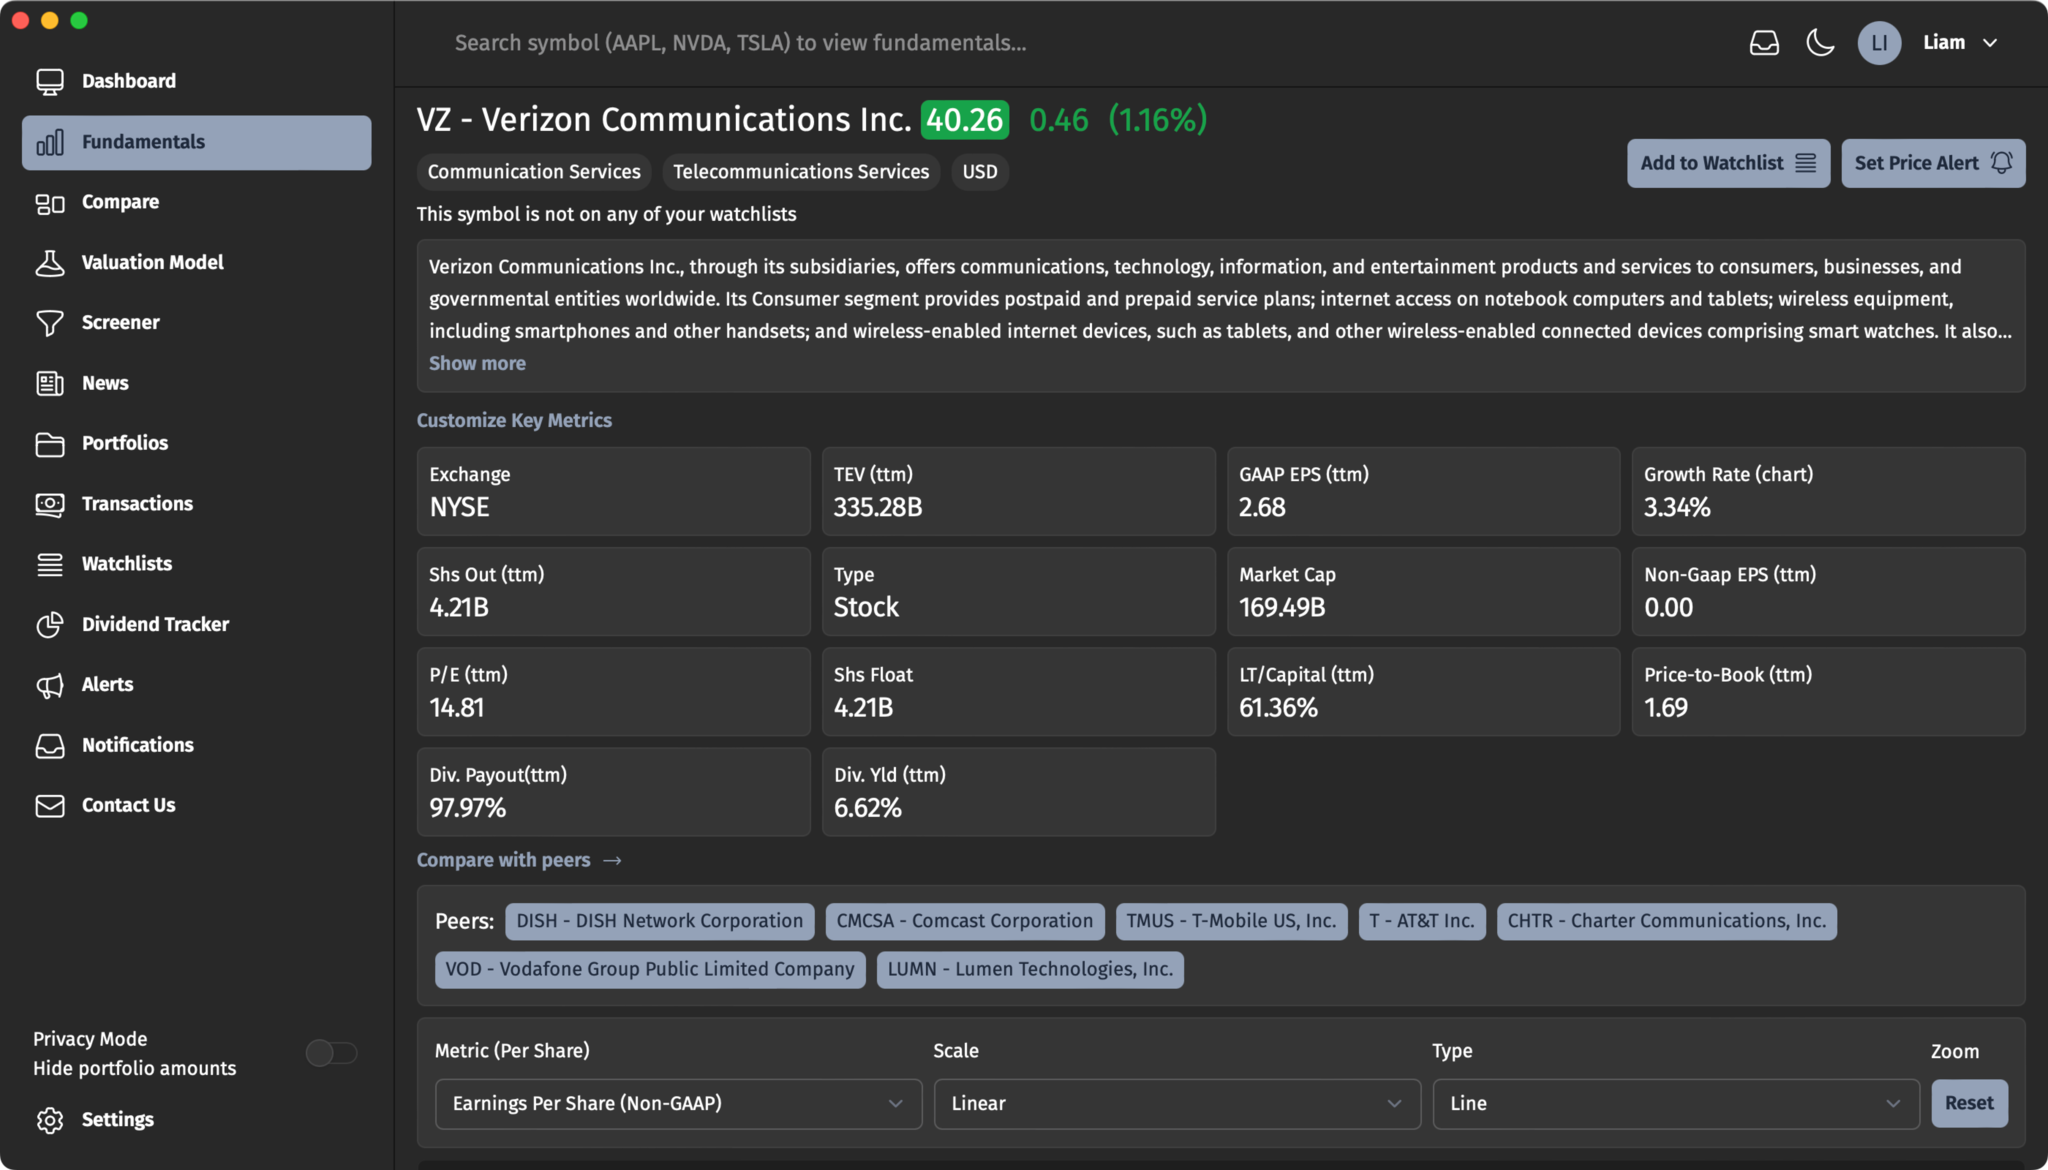Click the News newspaper icon
This screenshot has height=1170, width=2048.
(x=50, y=383)
